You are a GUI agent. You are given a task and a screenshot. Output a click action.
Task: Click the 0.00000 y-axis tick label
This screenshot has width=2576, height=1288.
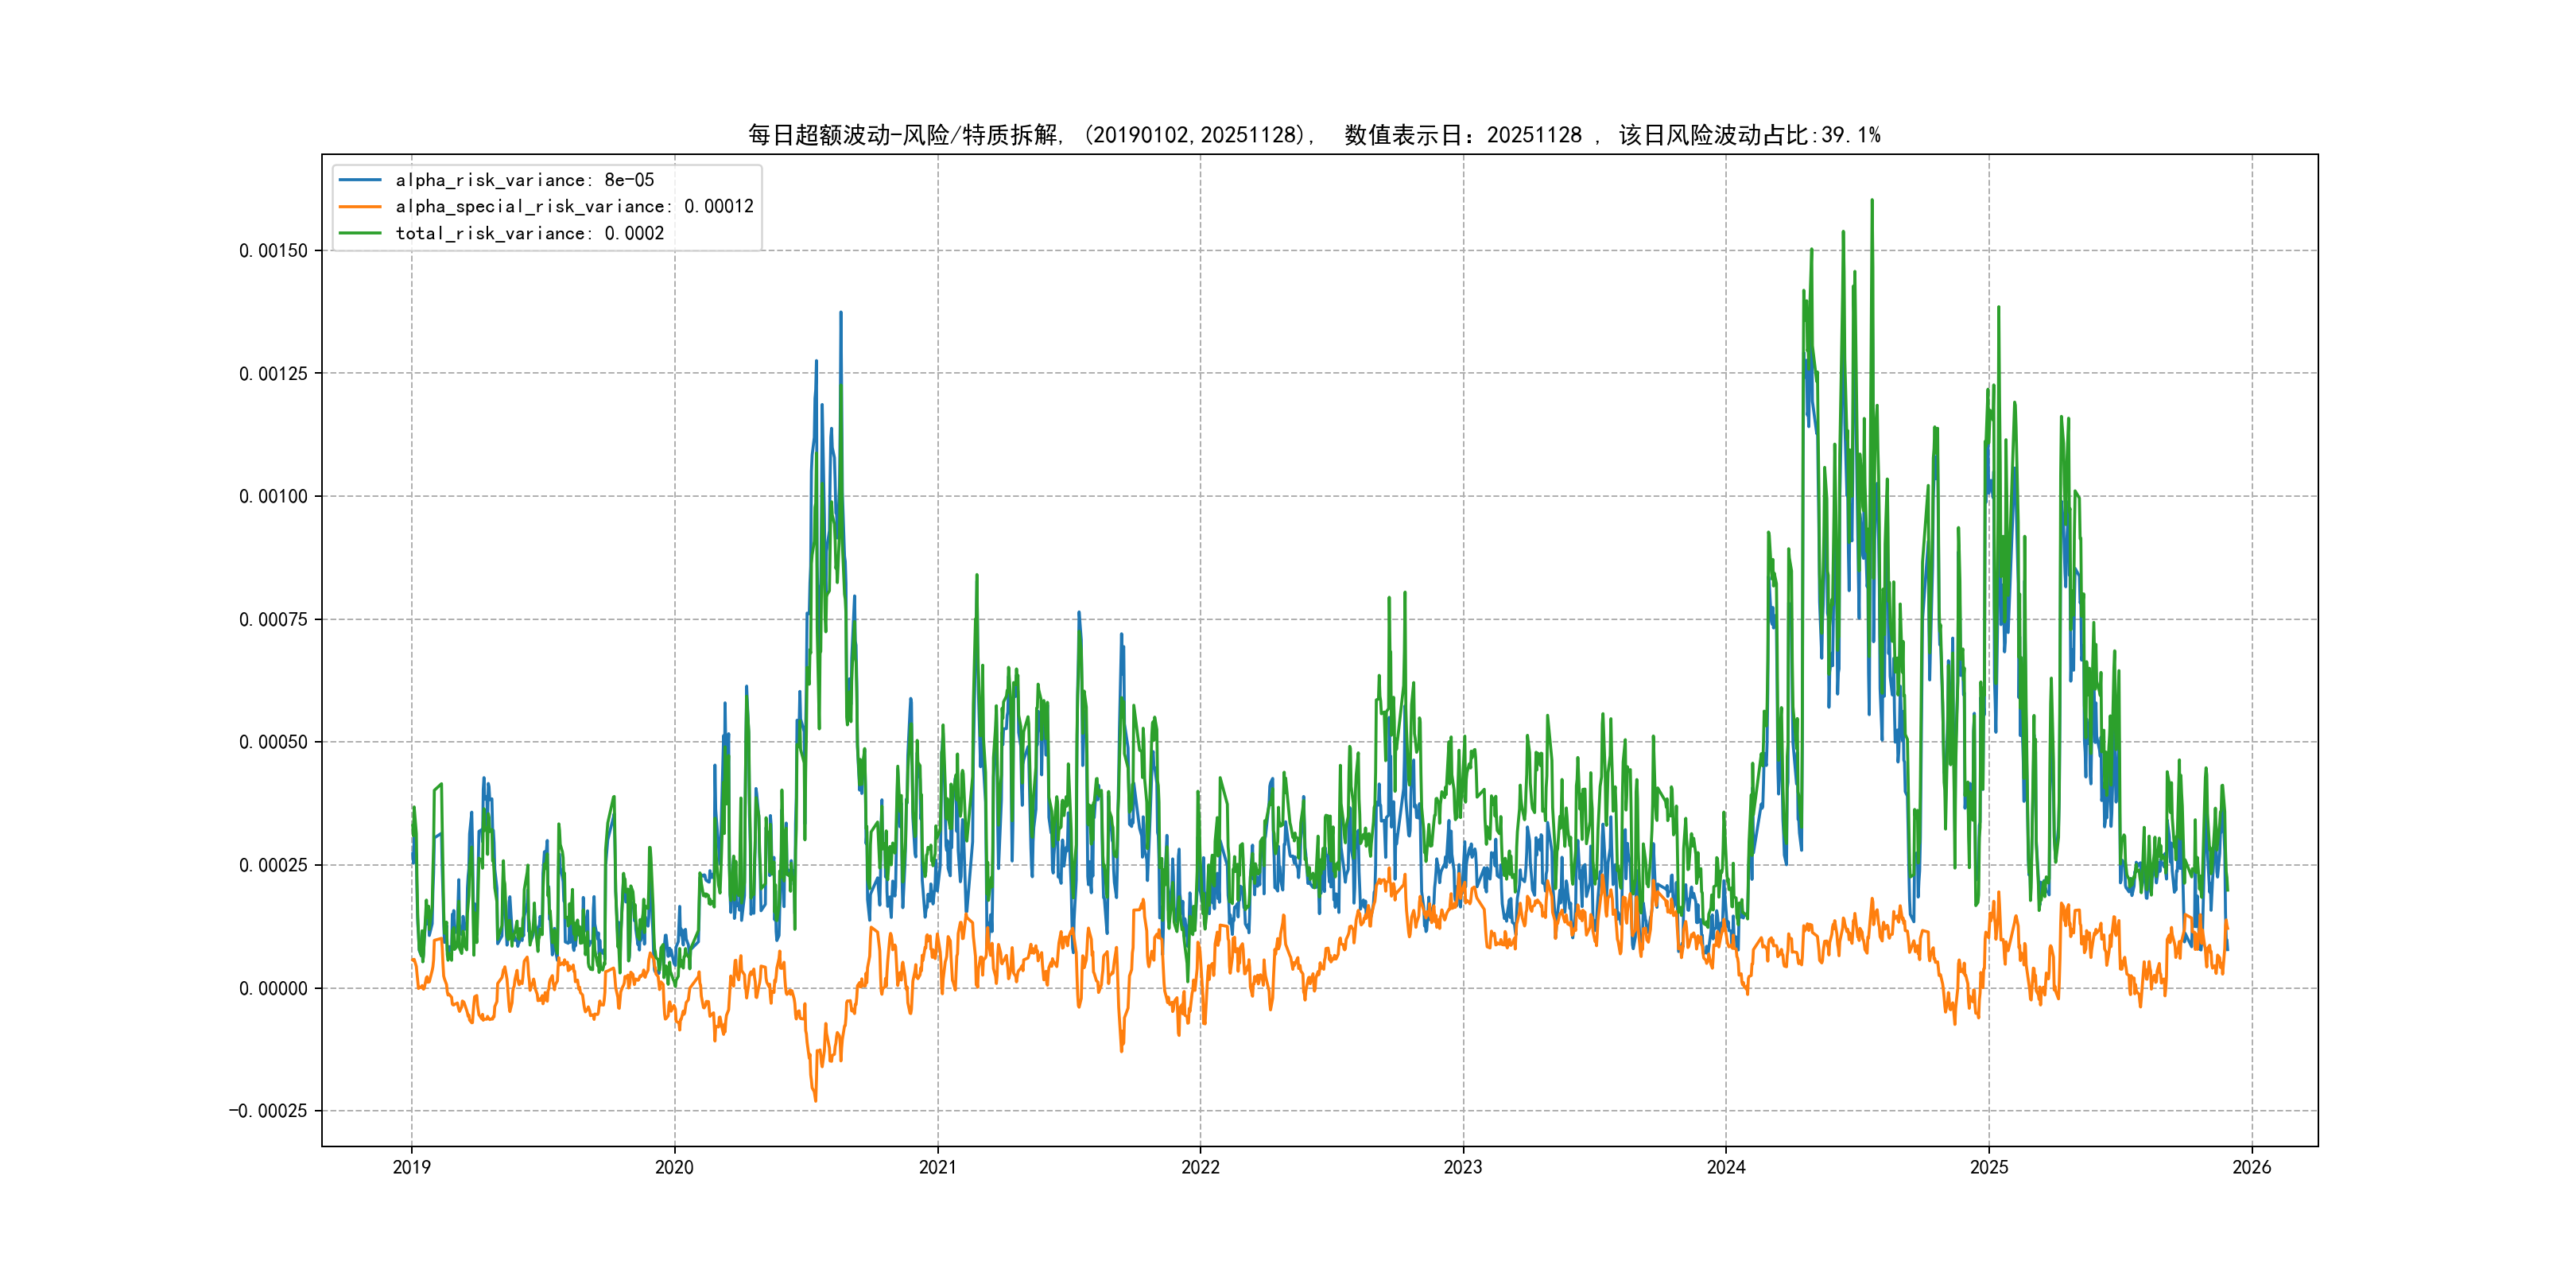point(273,989)
